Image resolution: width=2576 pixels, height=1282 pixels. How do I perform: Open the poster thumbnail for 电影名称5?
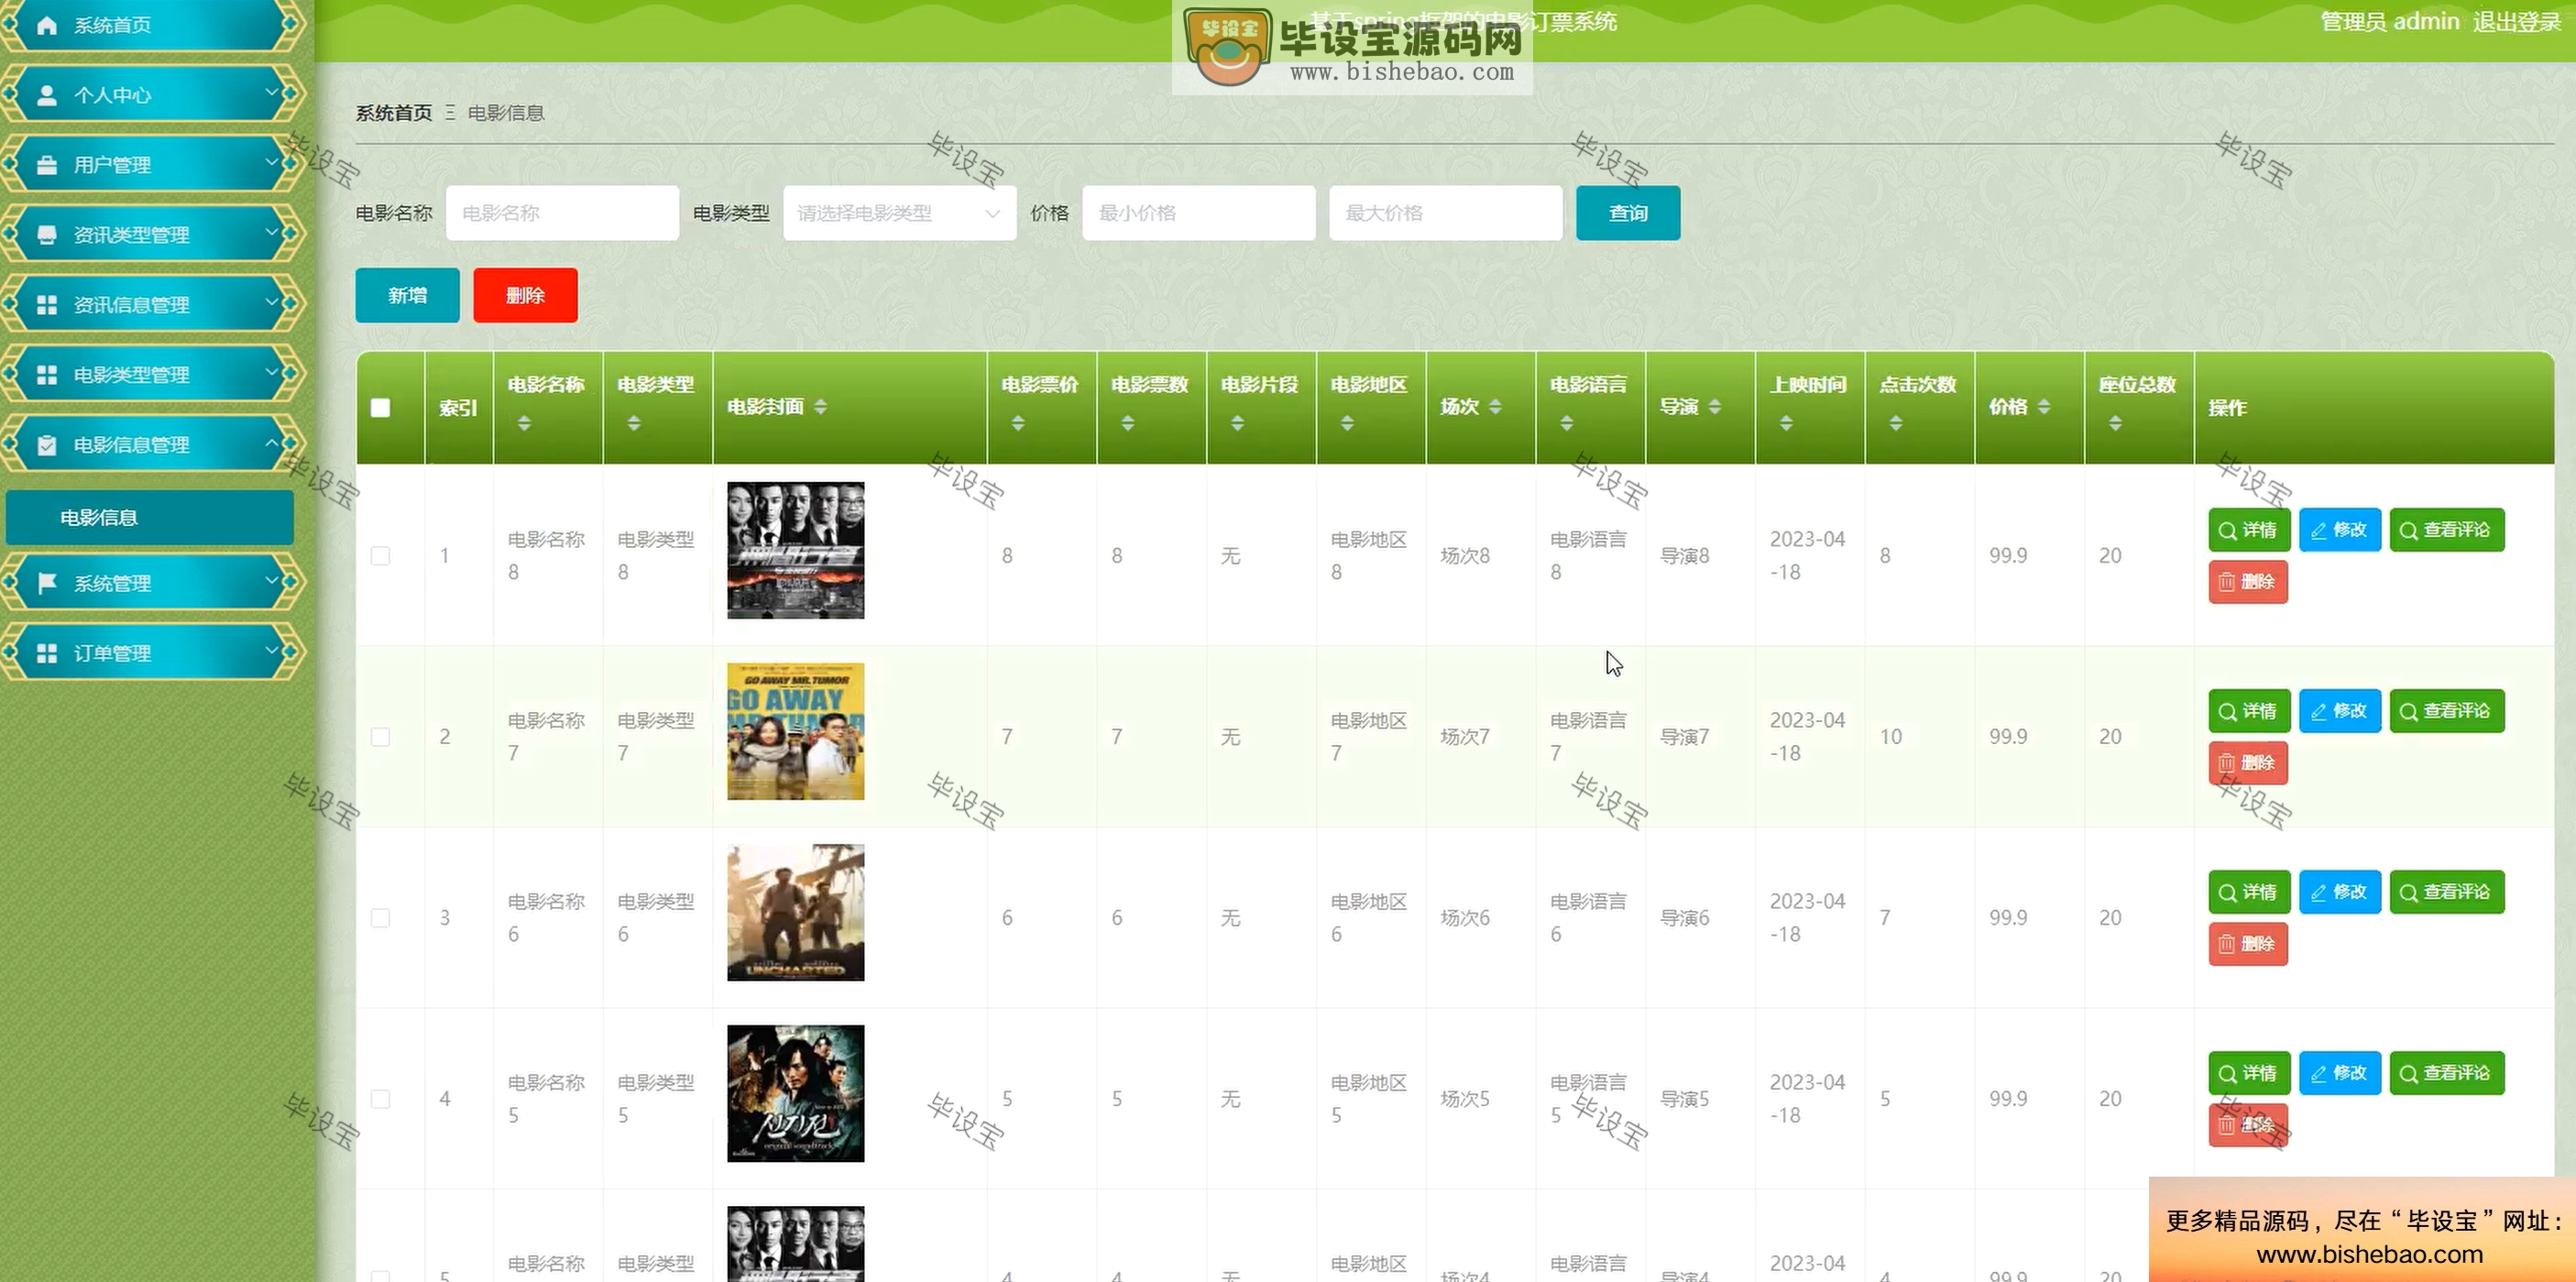tap(796, 1094)
